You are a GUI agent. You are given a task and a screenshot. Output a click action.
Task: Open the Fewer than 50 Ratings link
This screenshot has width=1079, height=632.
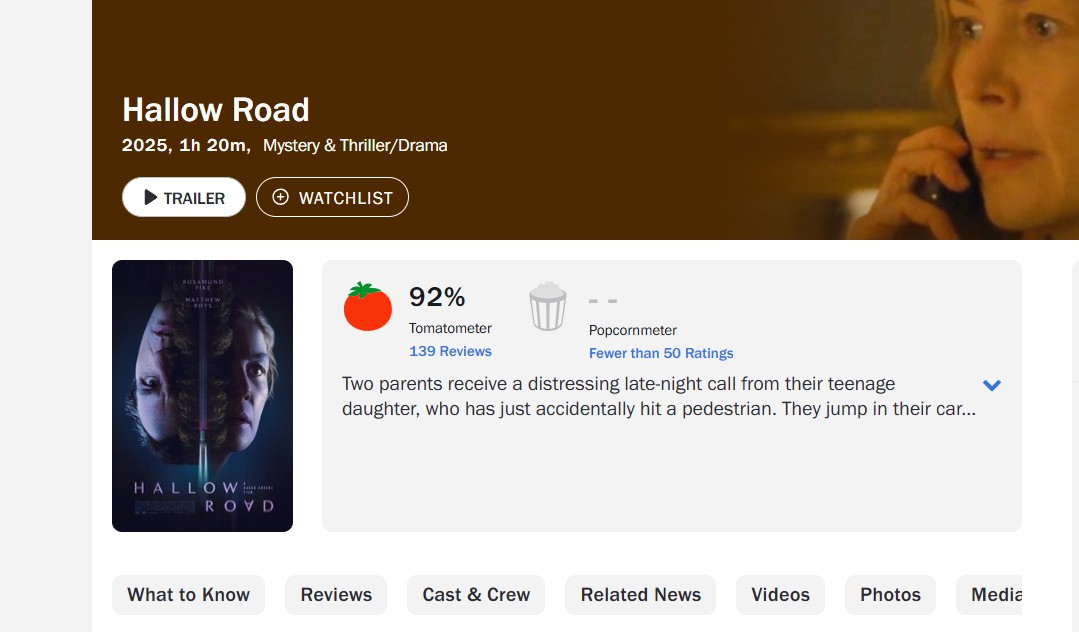point(661,353)
